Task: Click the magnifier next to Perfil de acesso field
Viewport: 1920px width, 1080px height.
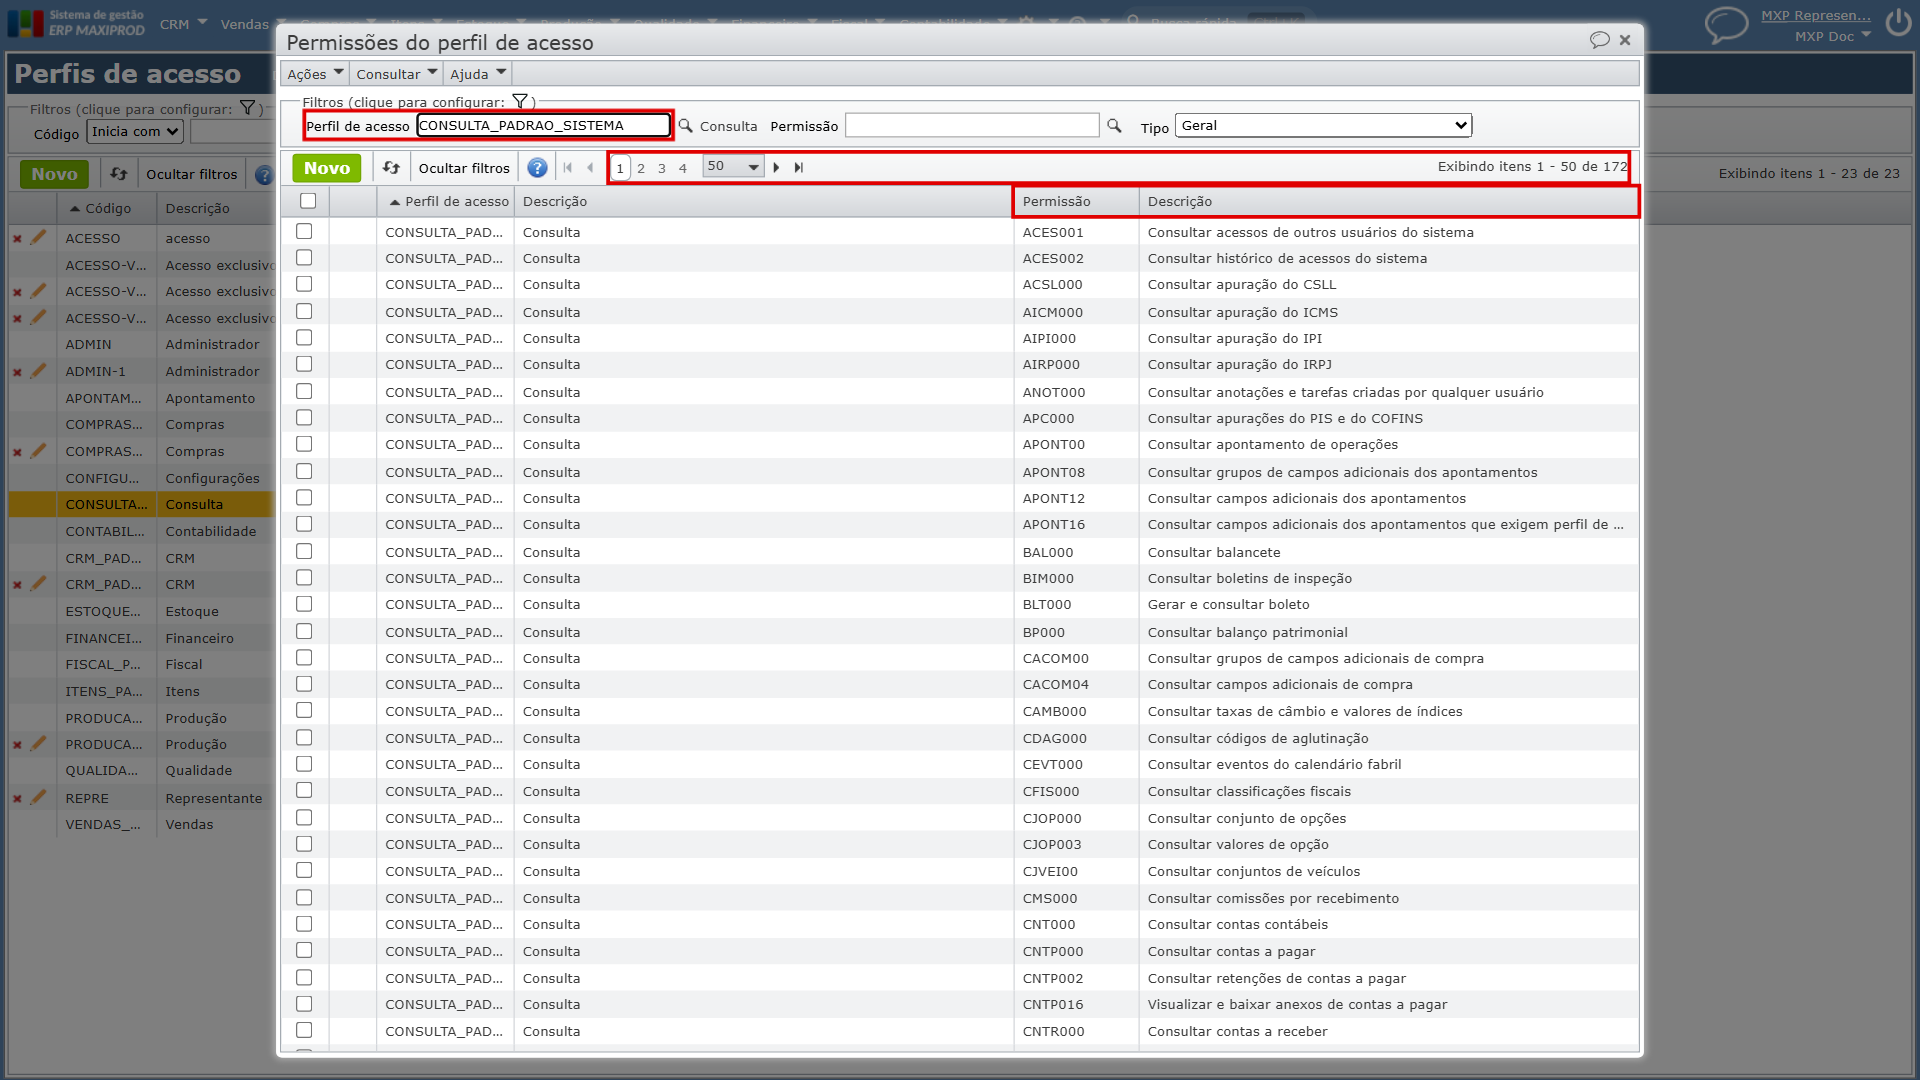Action: 686,126
